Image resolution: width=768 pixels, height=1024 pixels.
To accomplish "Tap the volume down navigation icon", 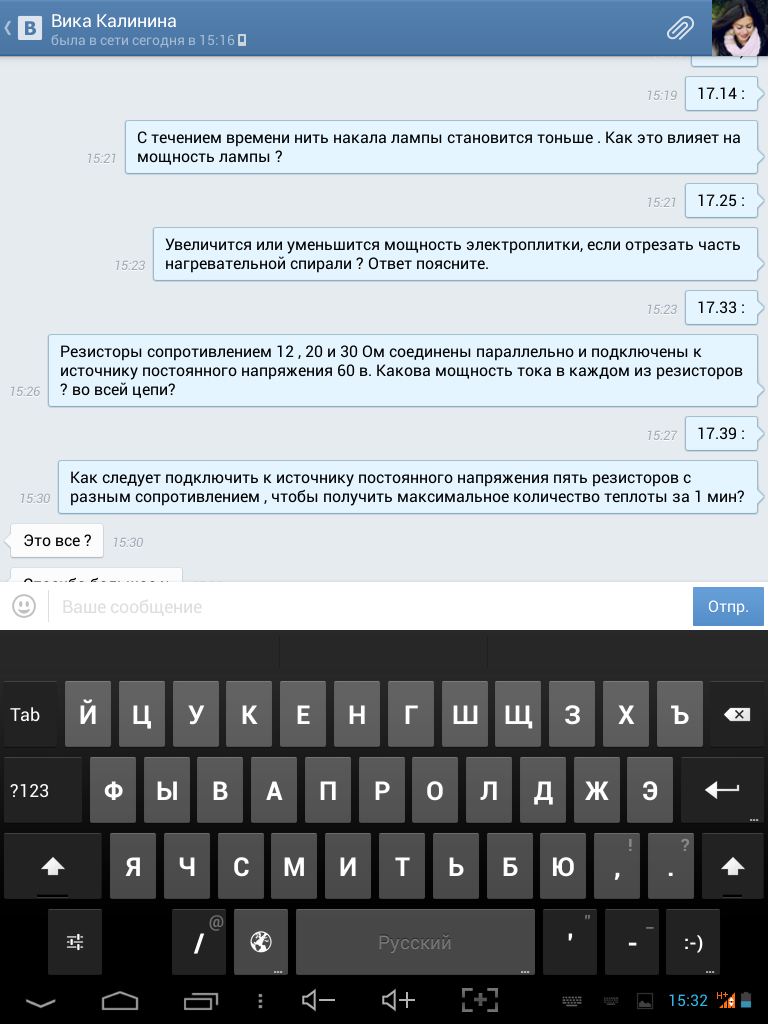I will tap(318, 1000).
